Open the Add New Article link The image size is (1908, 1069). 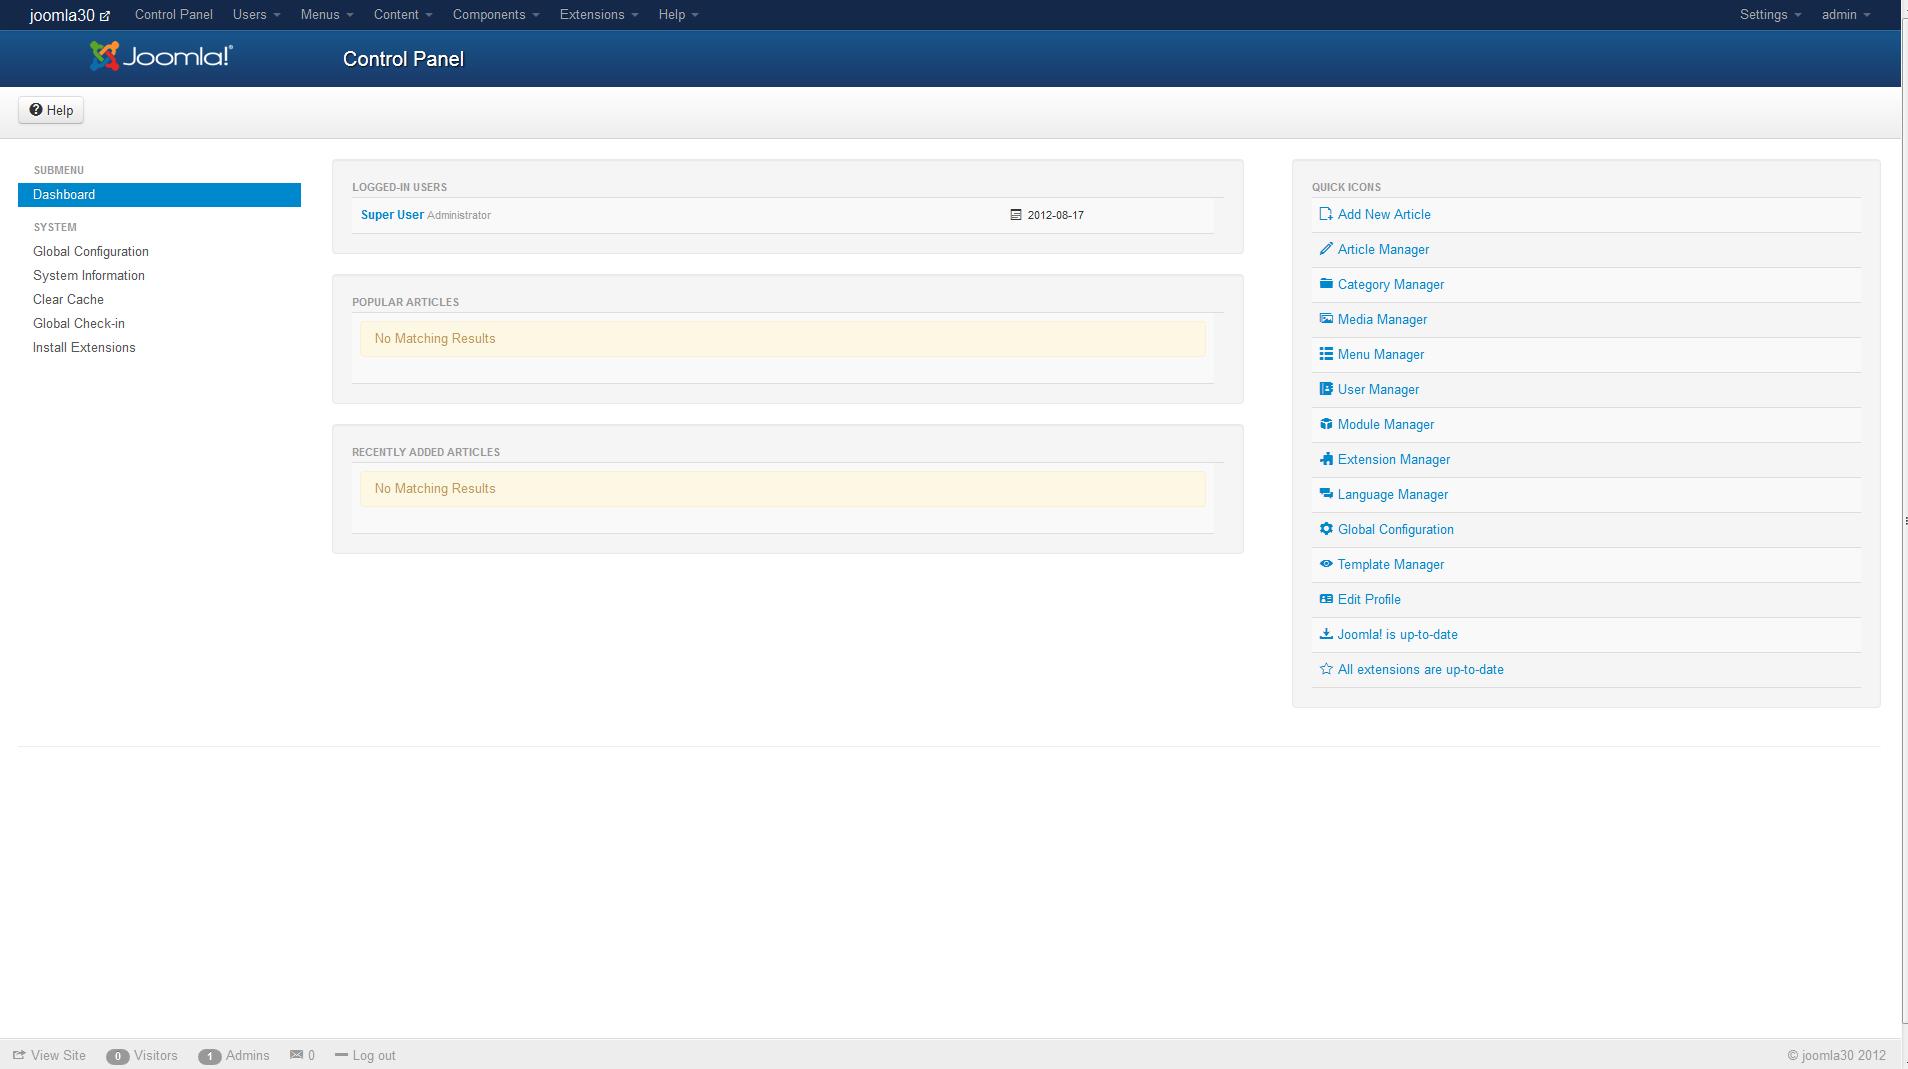coord(1384,214)
